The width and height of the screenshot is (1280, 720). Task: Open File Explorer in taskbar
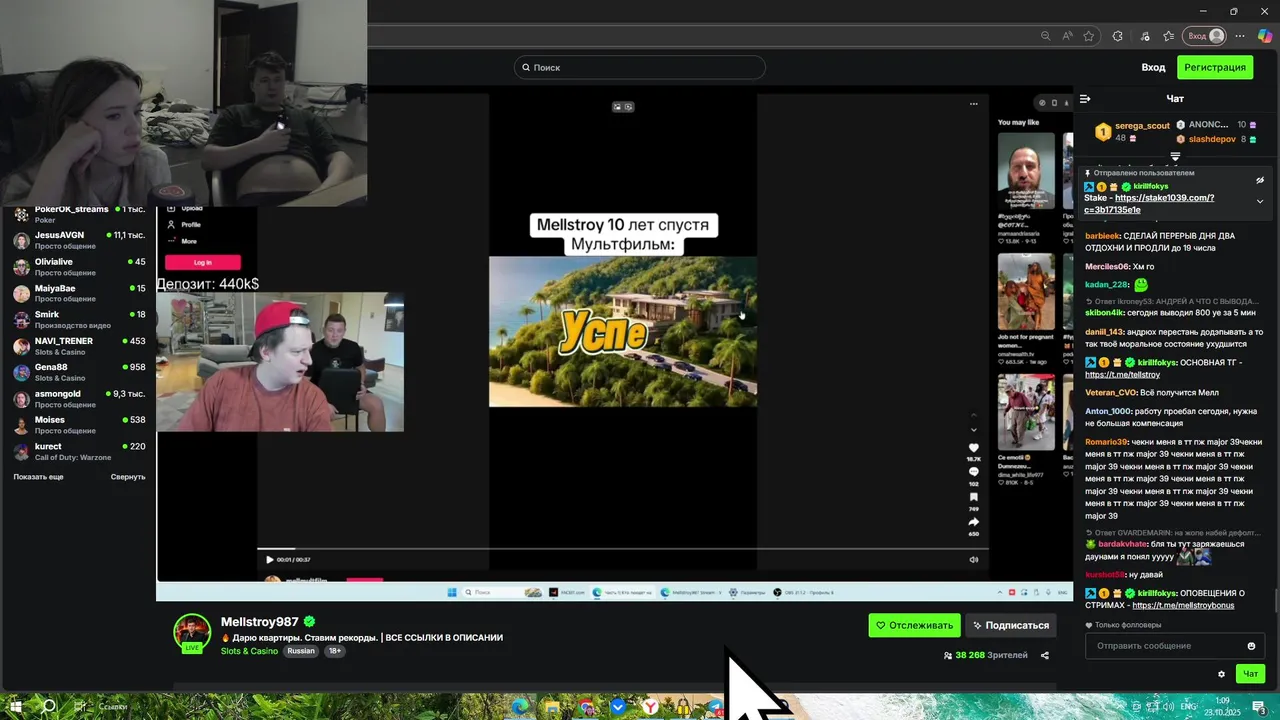pos(551,707)
